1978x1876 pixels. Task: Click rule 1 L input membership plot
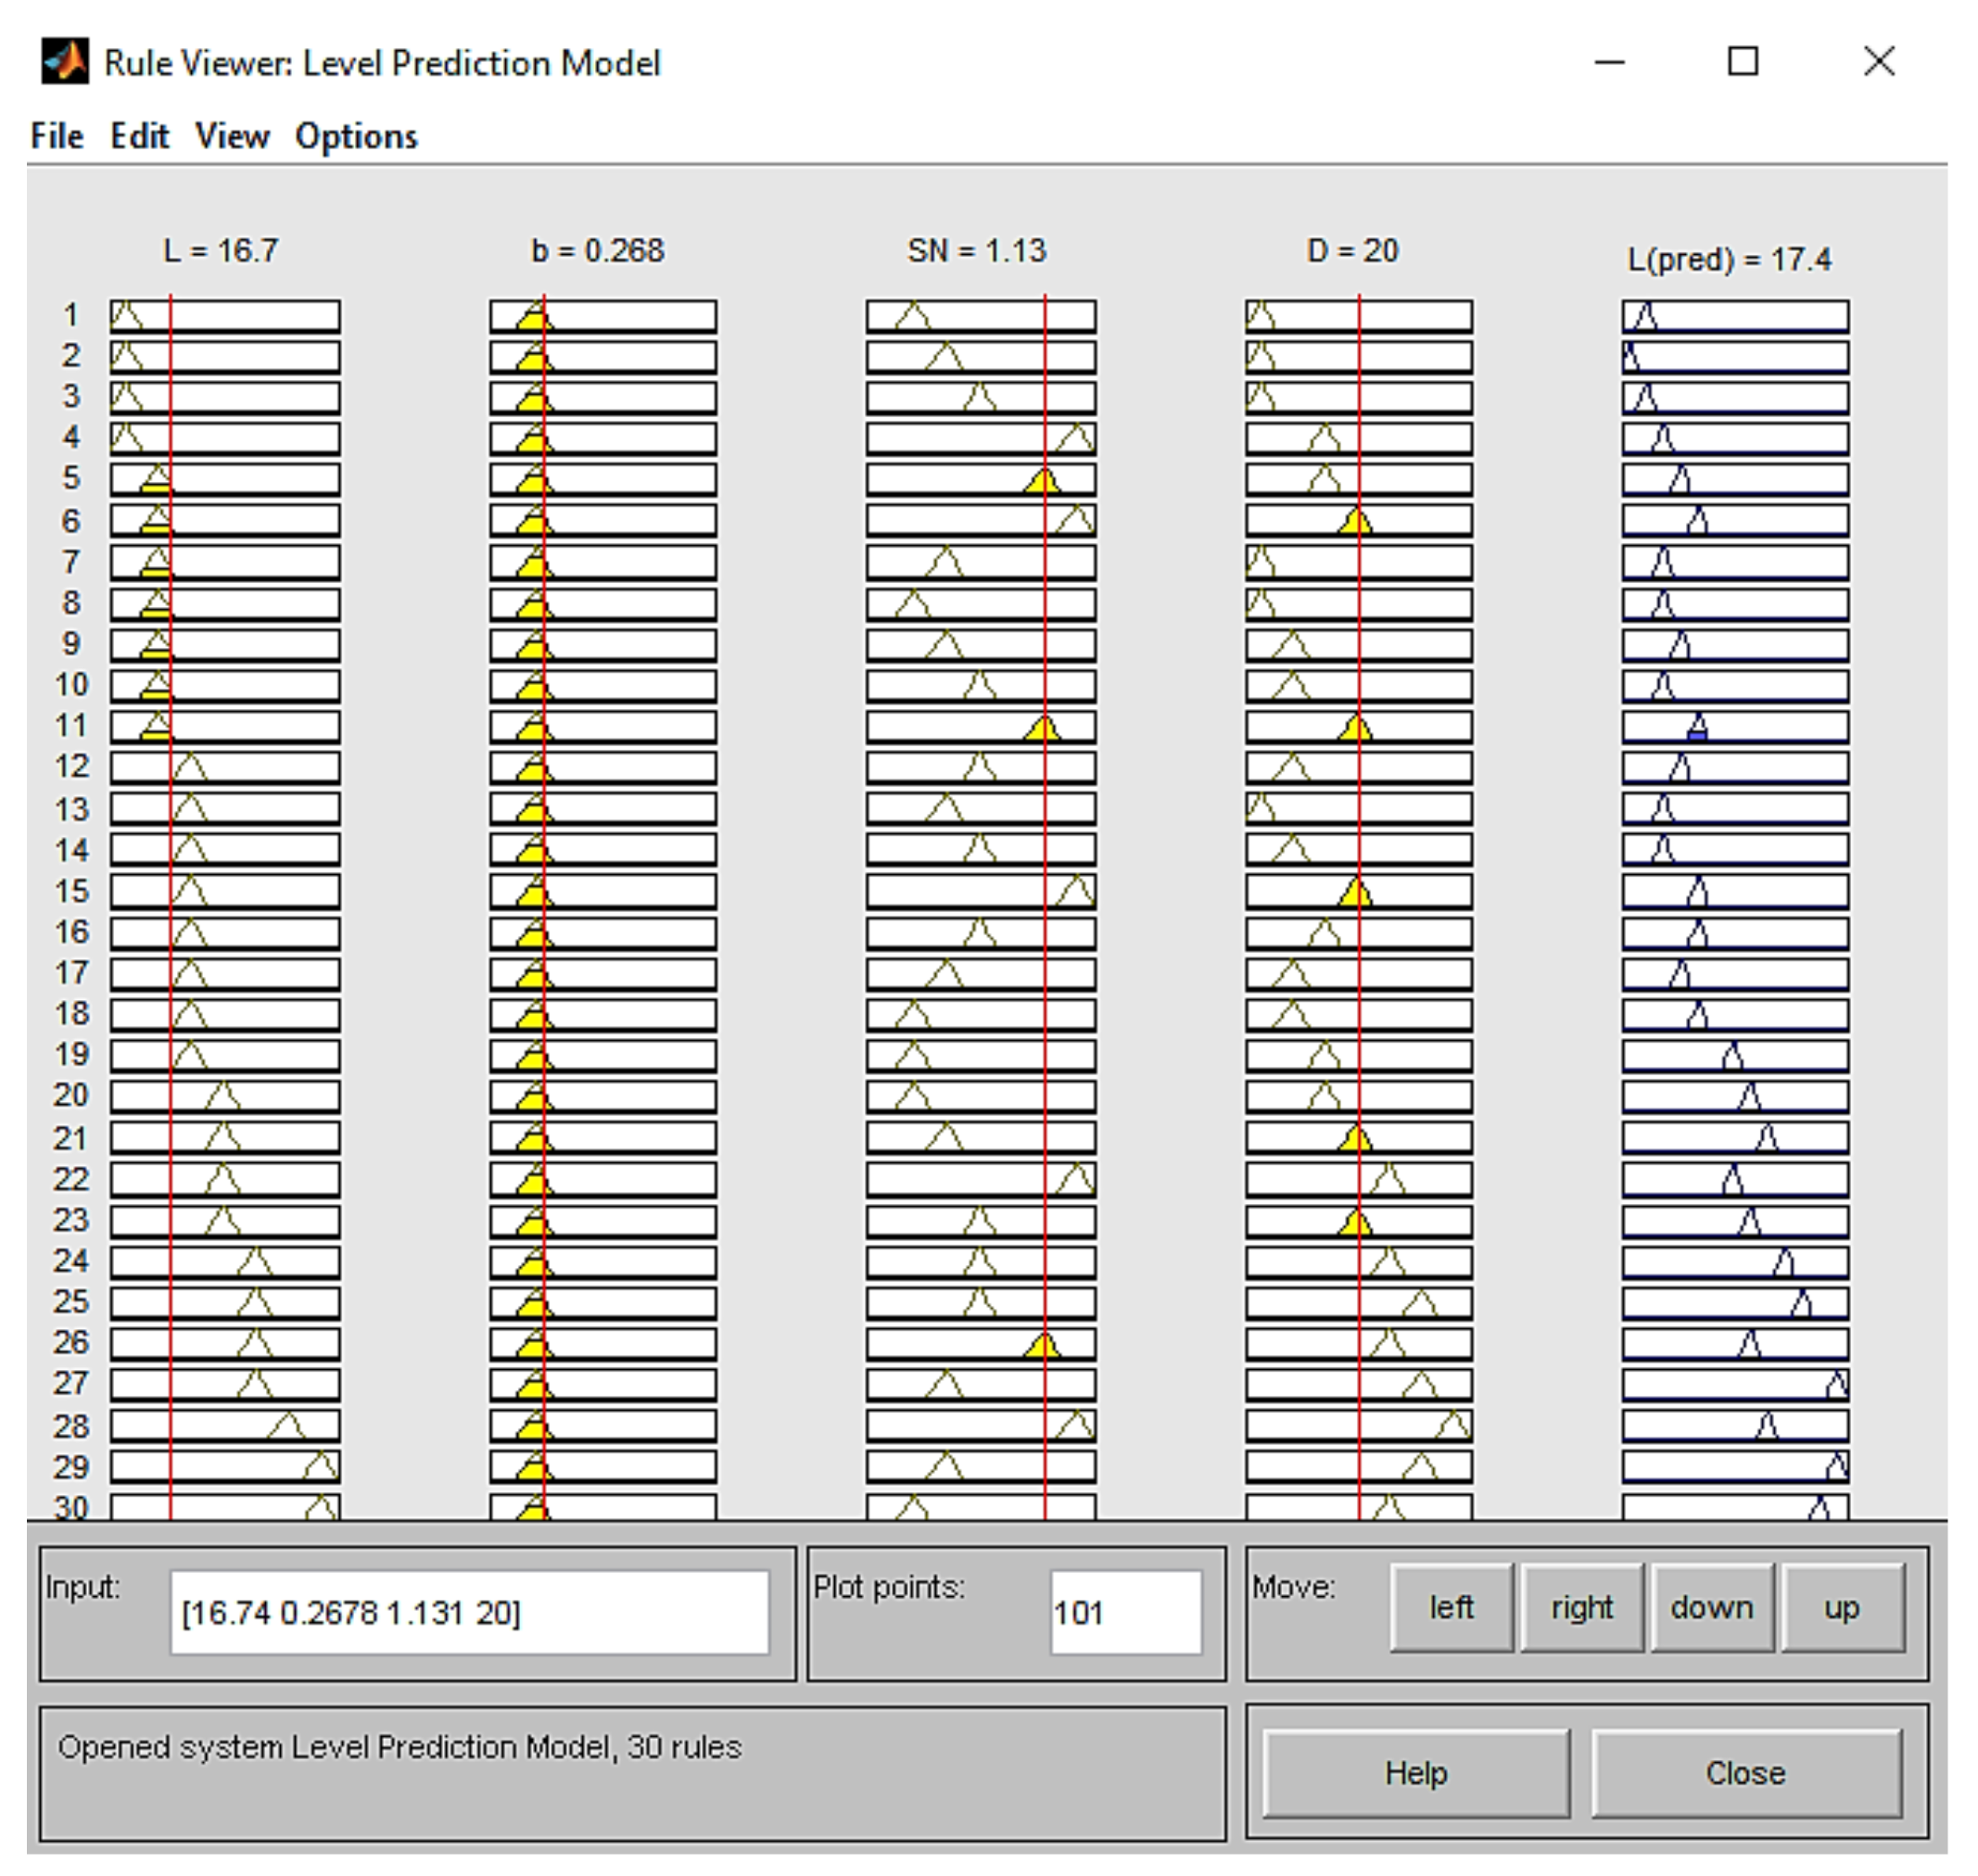coord(225,316)
